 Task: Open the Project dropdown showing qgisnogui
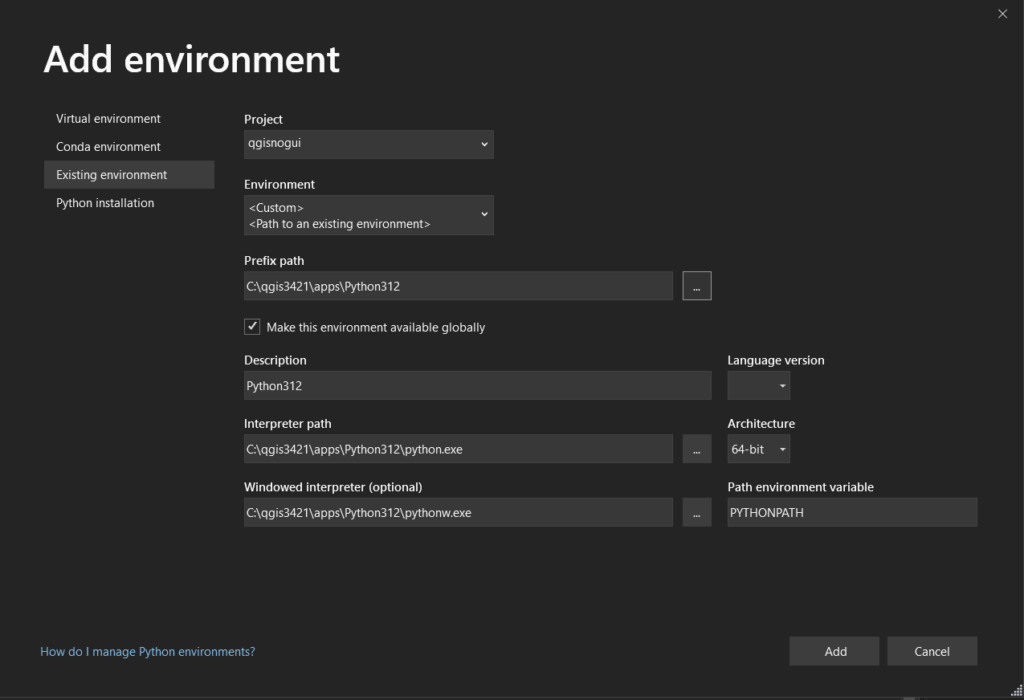pos(368,144)
